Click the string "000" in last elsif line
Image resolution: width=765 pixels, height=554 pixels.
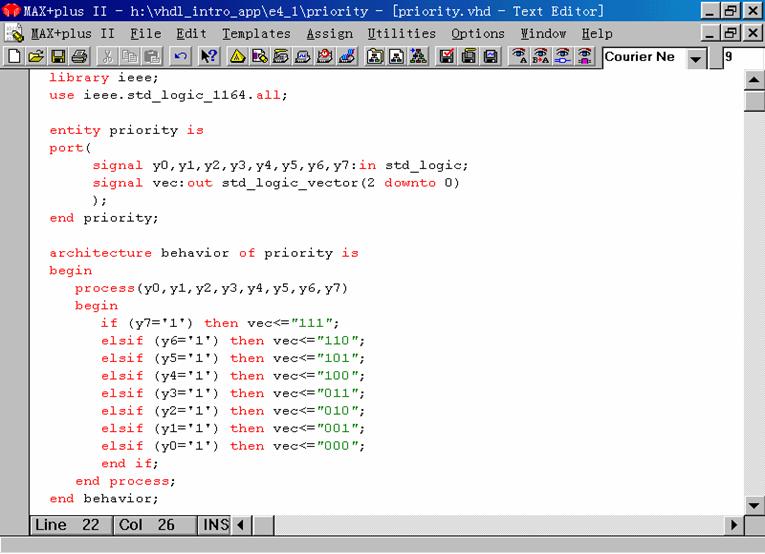[337, 446]
